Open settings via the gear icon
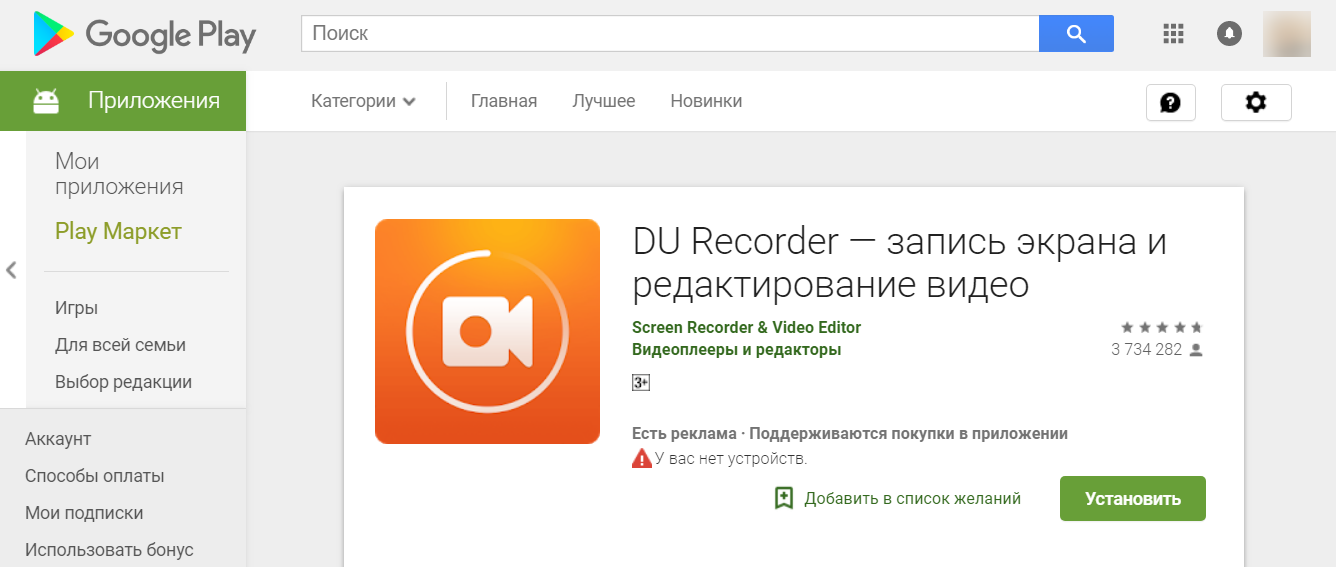 pos(1256,102)
